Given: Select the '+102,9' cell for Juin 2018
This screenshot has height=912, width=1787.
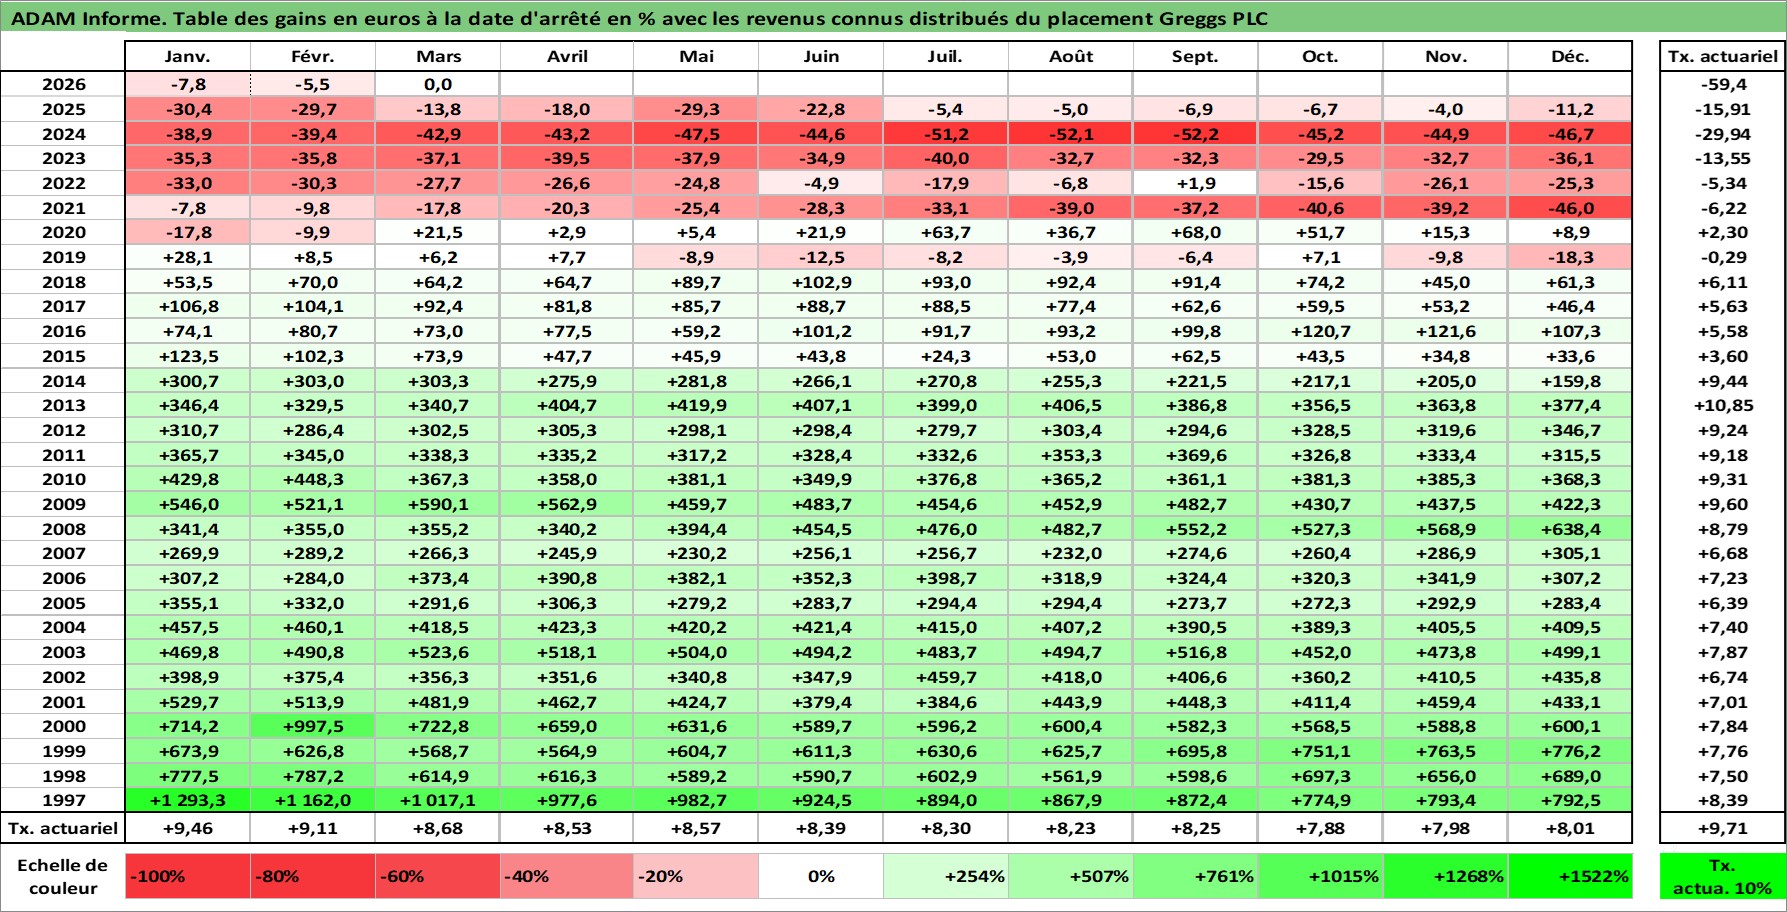Looking at the screenshot, I should [x=821, y=282].
